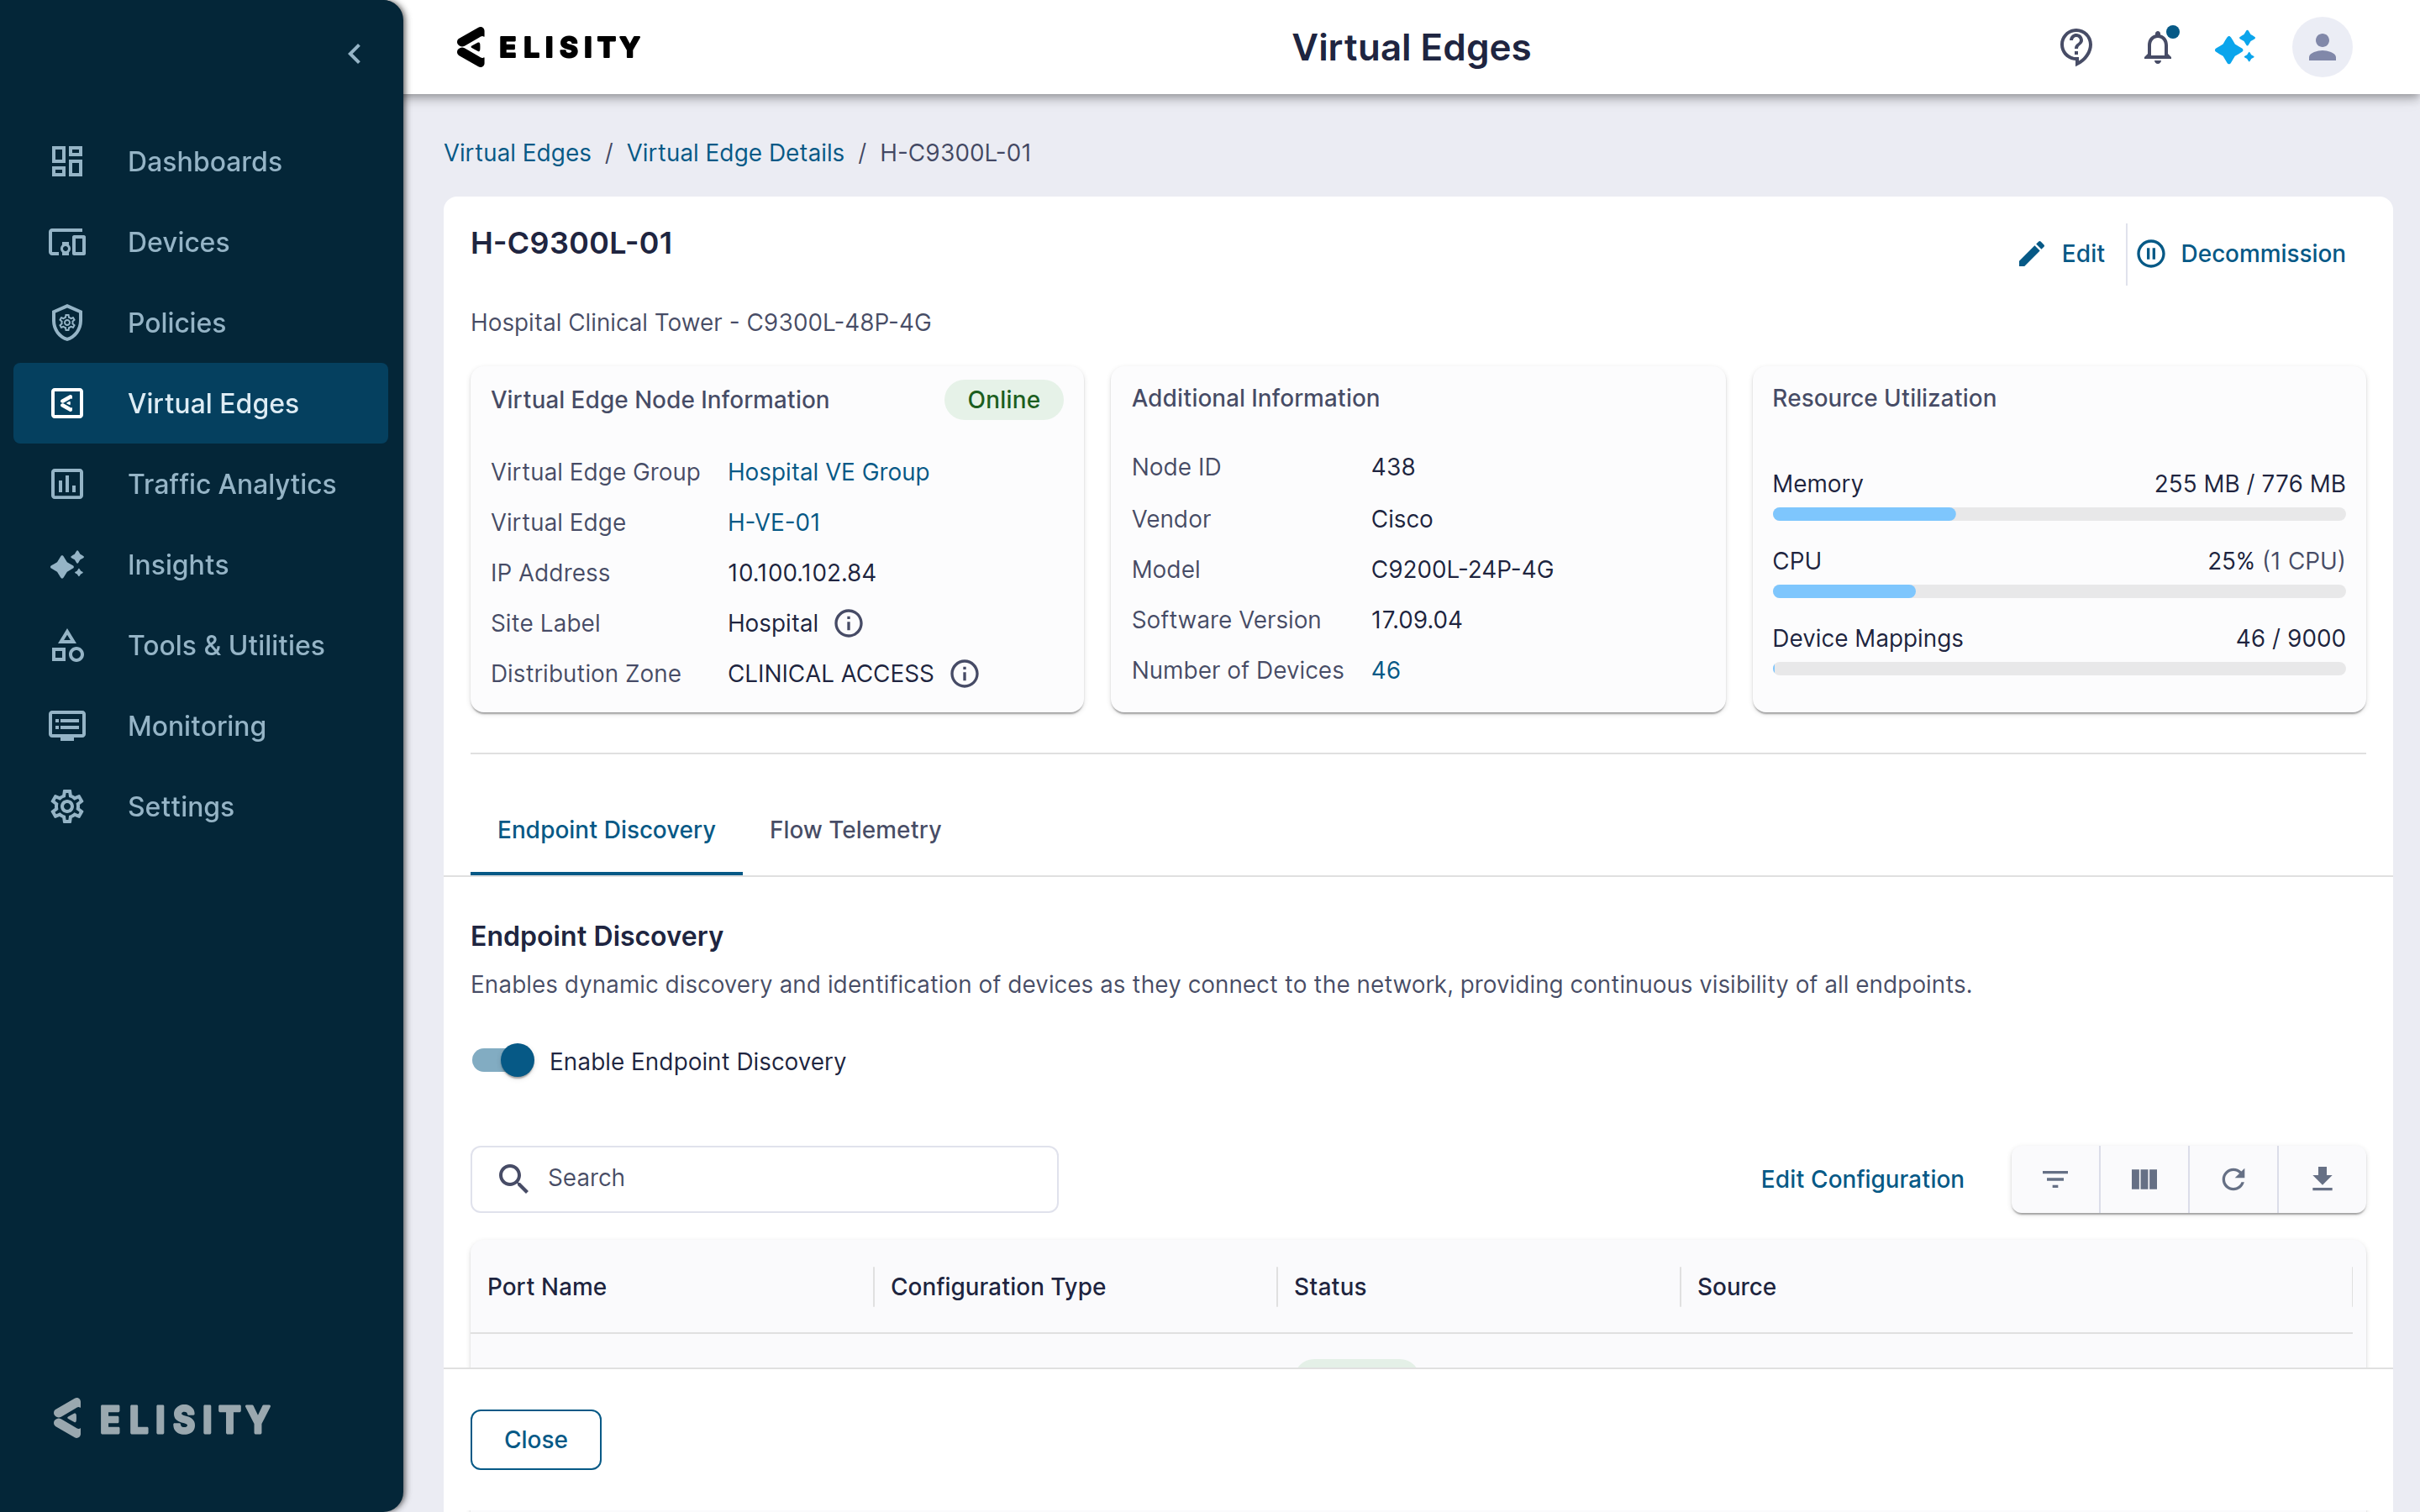
Task: Focus the Search input field
Action: pos(764,1178)
